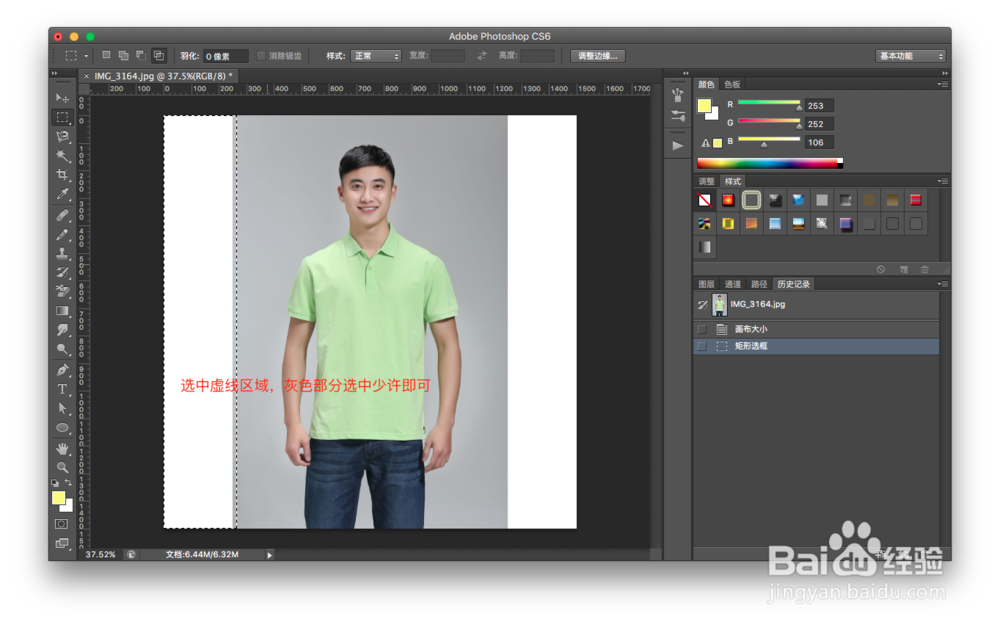Click the delete style trash button
The image size is (1000, 627).
[x=924, y=269]
